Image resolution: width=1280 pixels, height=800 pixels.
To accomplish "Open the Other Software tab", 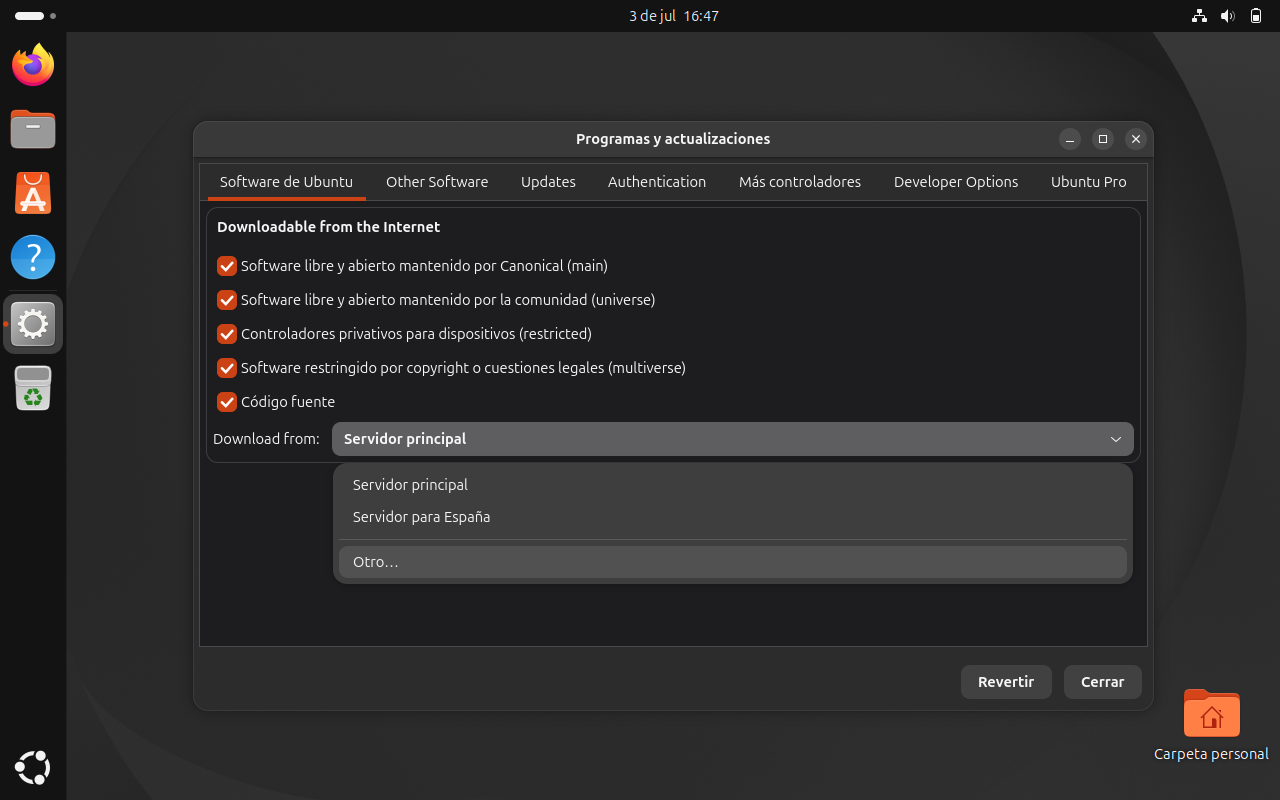I will (x=437, y=182).
